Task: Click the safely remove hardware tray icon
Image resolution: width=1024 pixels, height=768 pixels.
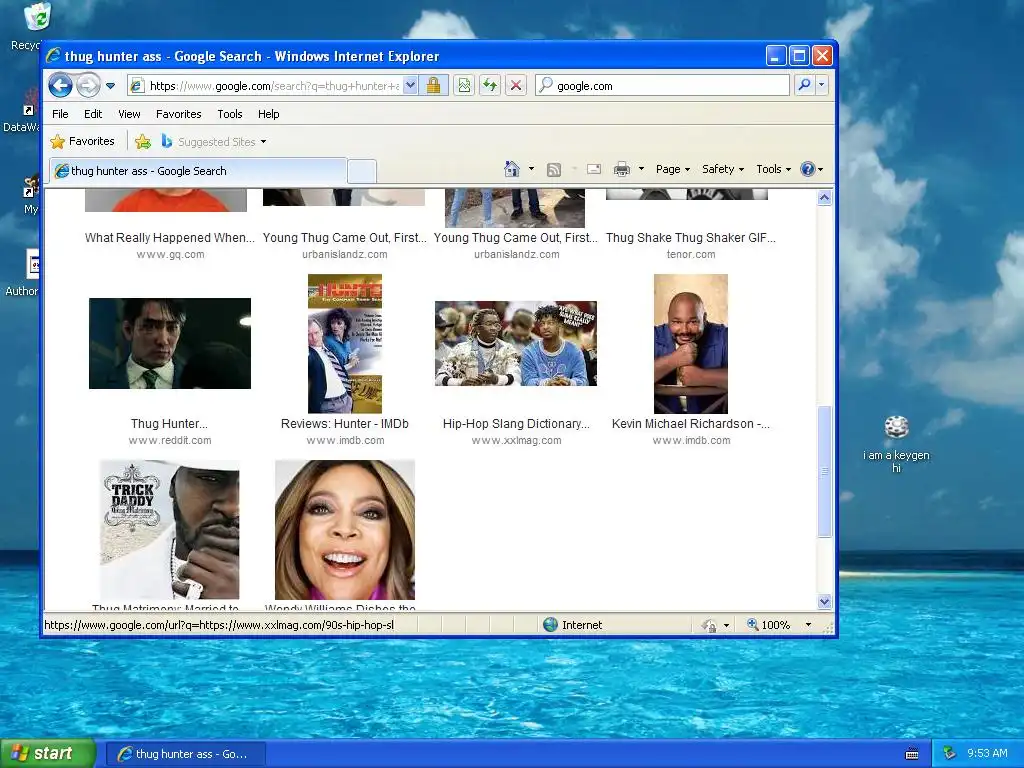Action: coord(950,753)
